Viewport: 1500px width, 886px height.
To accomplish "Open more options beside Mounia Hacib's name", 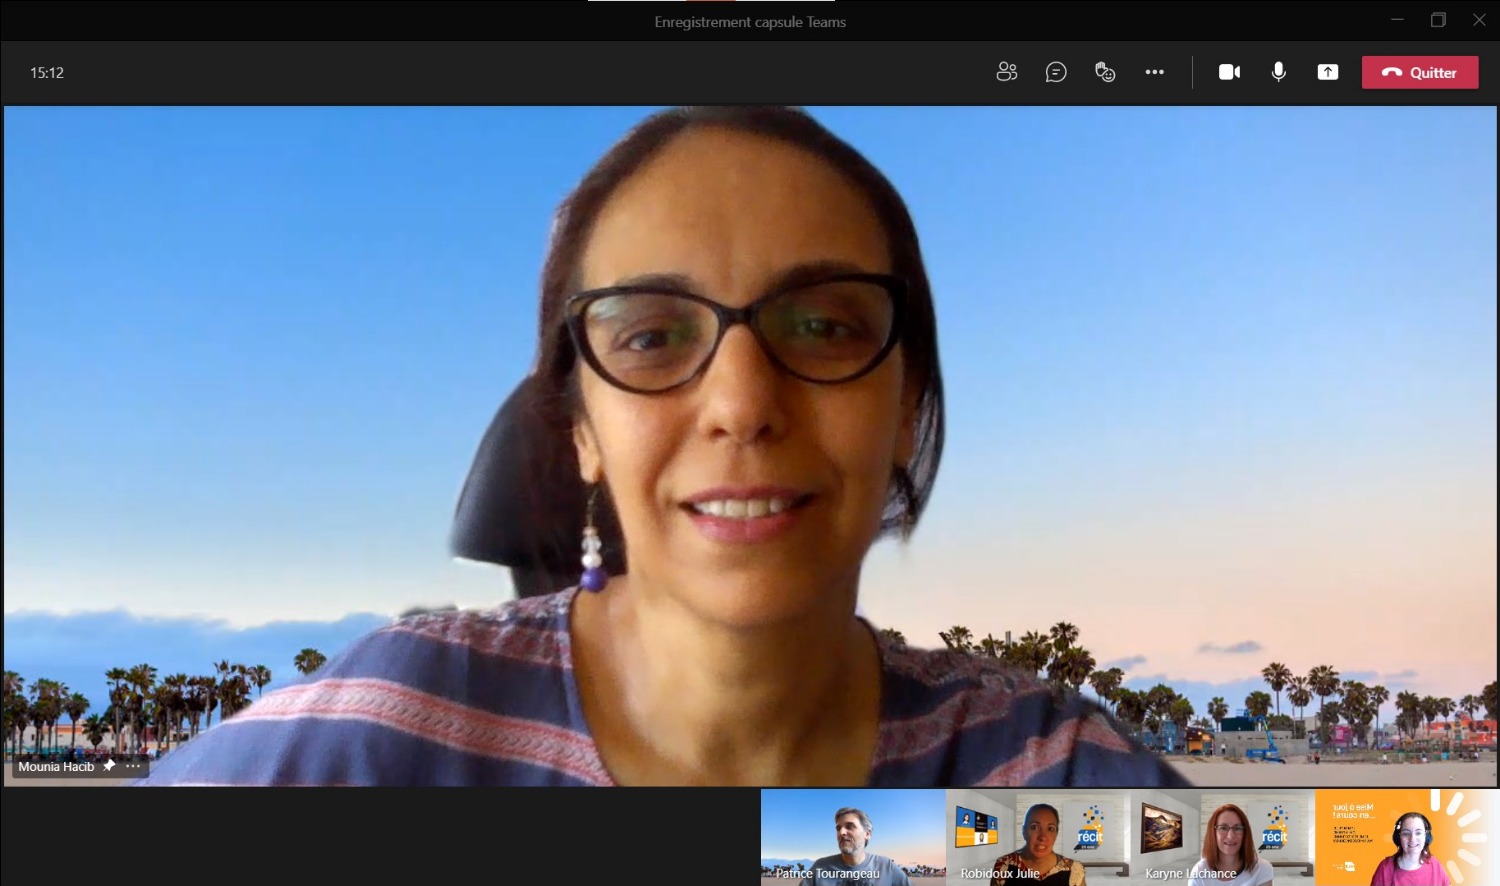I will pyautogui.click(x=133, y=766).
